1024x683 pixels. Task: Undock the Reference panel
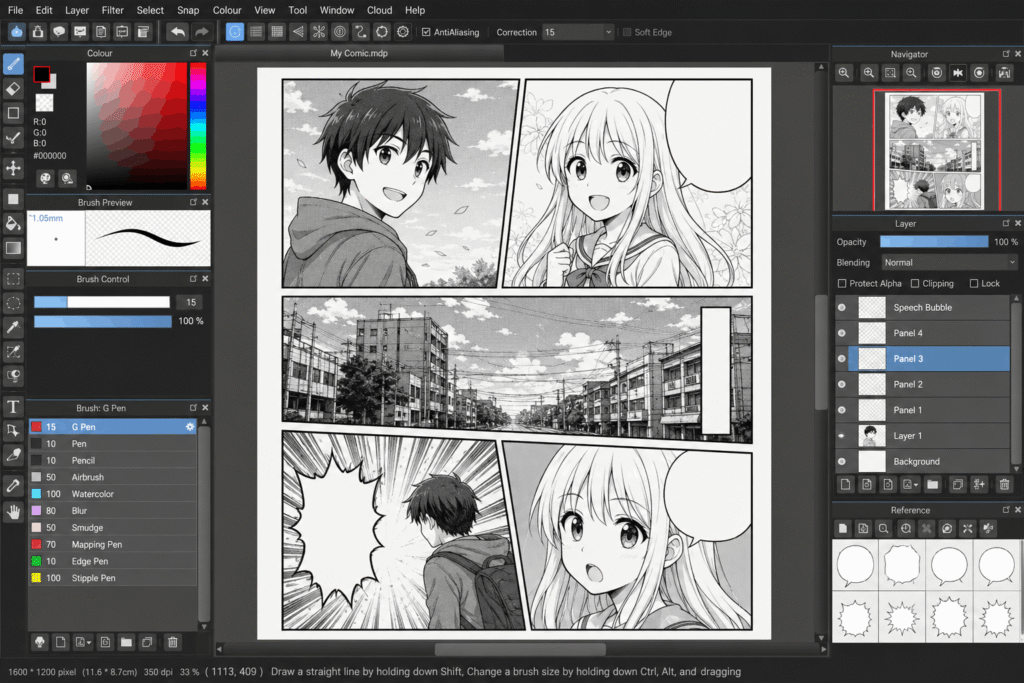pyautogui.click(x=1006, y=510)
